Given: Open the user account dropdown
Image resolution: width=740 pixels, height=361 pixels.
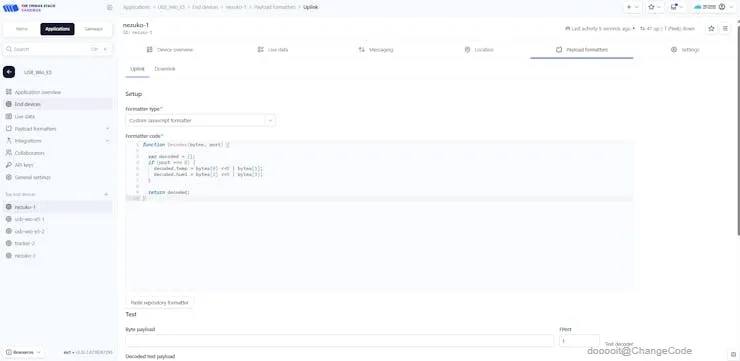Looking at the screenshot, I should pyautogui.click(x=715, y=7).
